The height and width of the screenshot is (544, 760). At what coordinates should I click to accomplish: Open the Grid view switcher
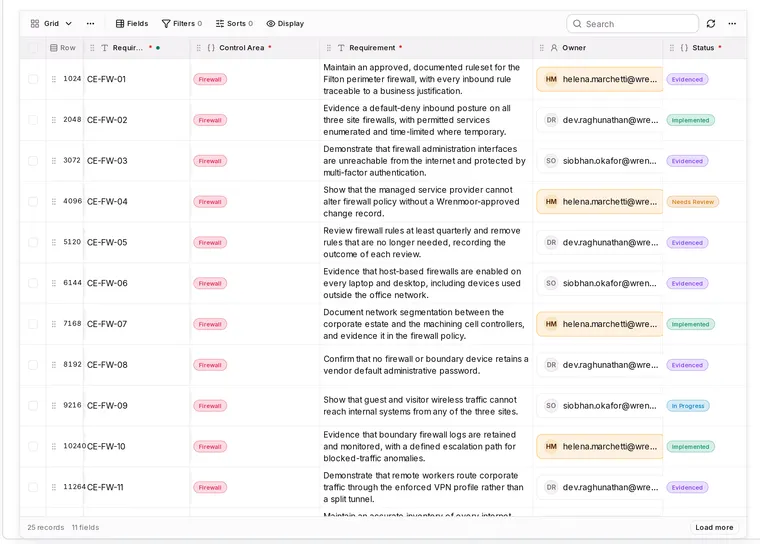[x=51, y=23]
